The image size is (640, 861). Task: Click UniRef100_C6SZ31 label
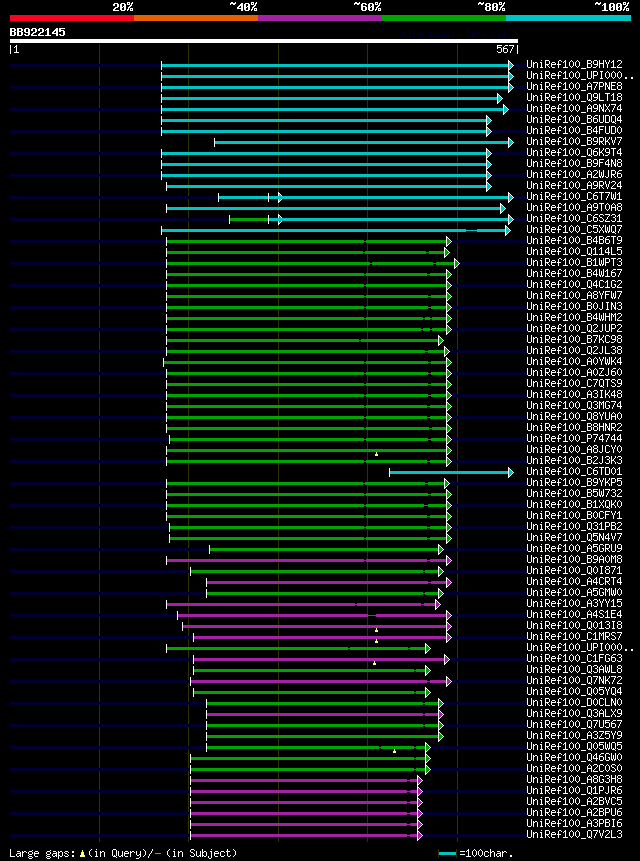[x=574, y=219]
